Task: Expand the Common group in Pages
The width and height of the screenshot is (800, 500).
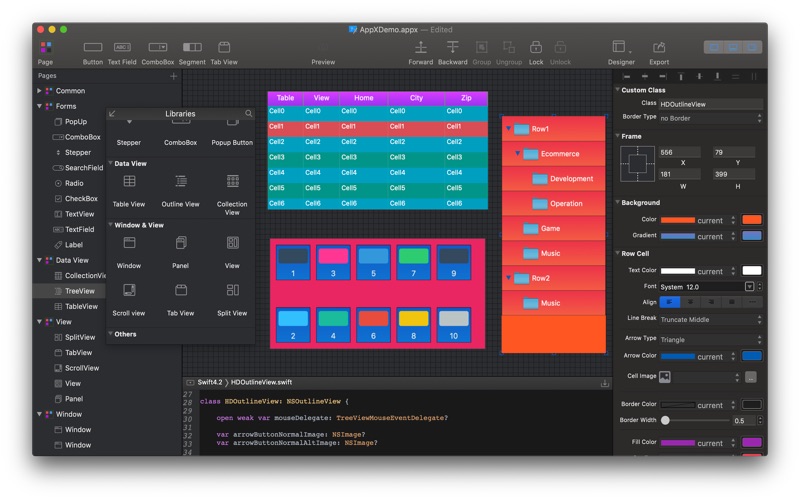Action: (x=39, y=91)
